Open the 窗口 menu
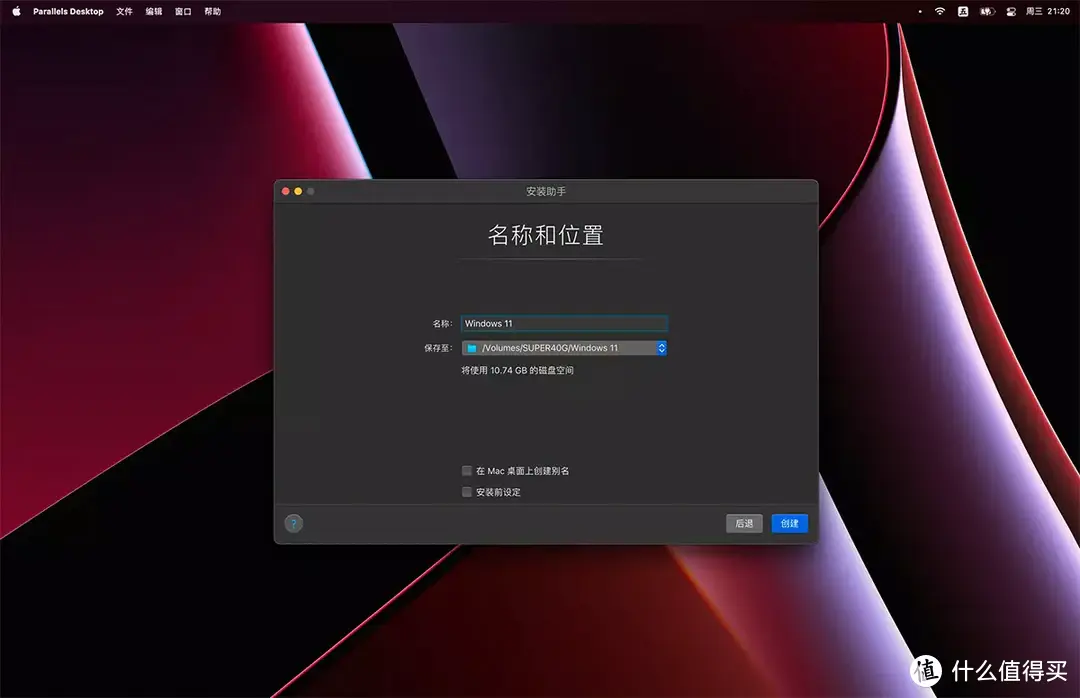The width and height of the screenshot is (1080, 698). tap(183, 11)
